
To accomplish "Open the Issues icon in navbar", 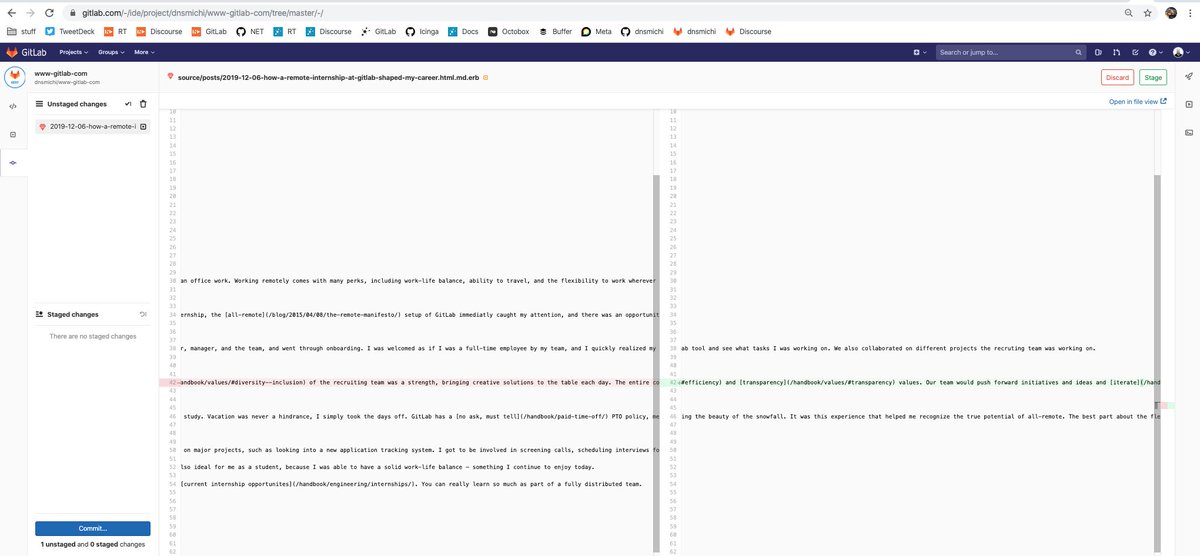I will click(1098, 52).
